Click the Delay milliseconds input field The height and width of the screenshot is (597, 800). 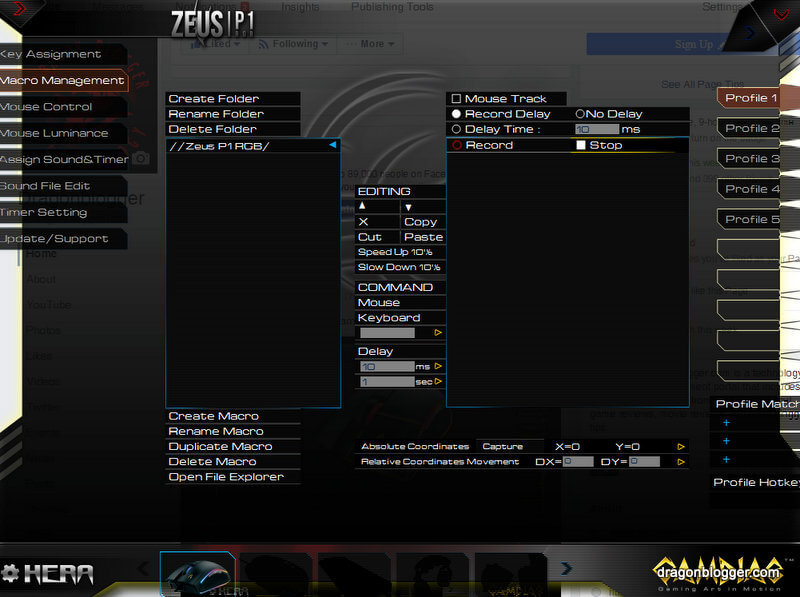coord(387,366)
